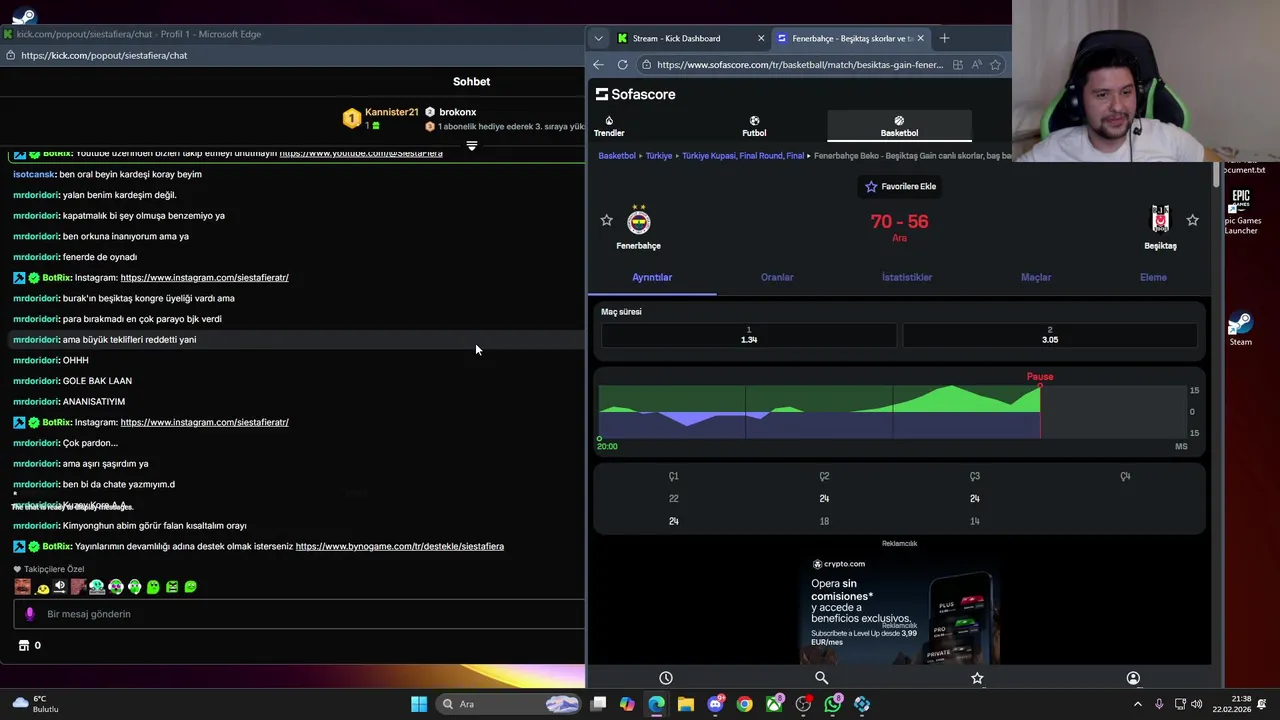Select odds option 2 at 3.05
The image size is (1280, 720).
pos(1050,335)
